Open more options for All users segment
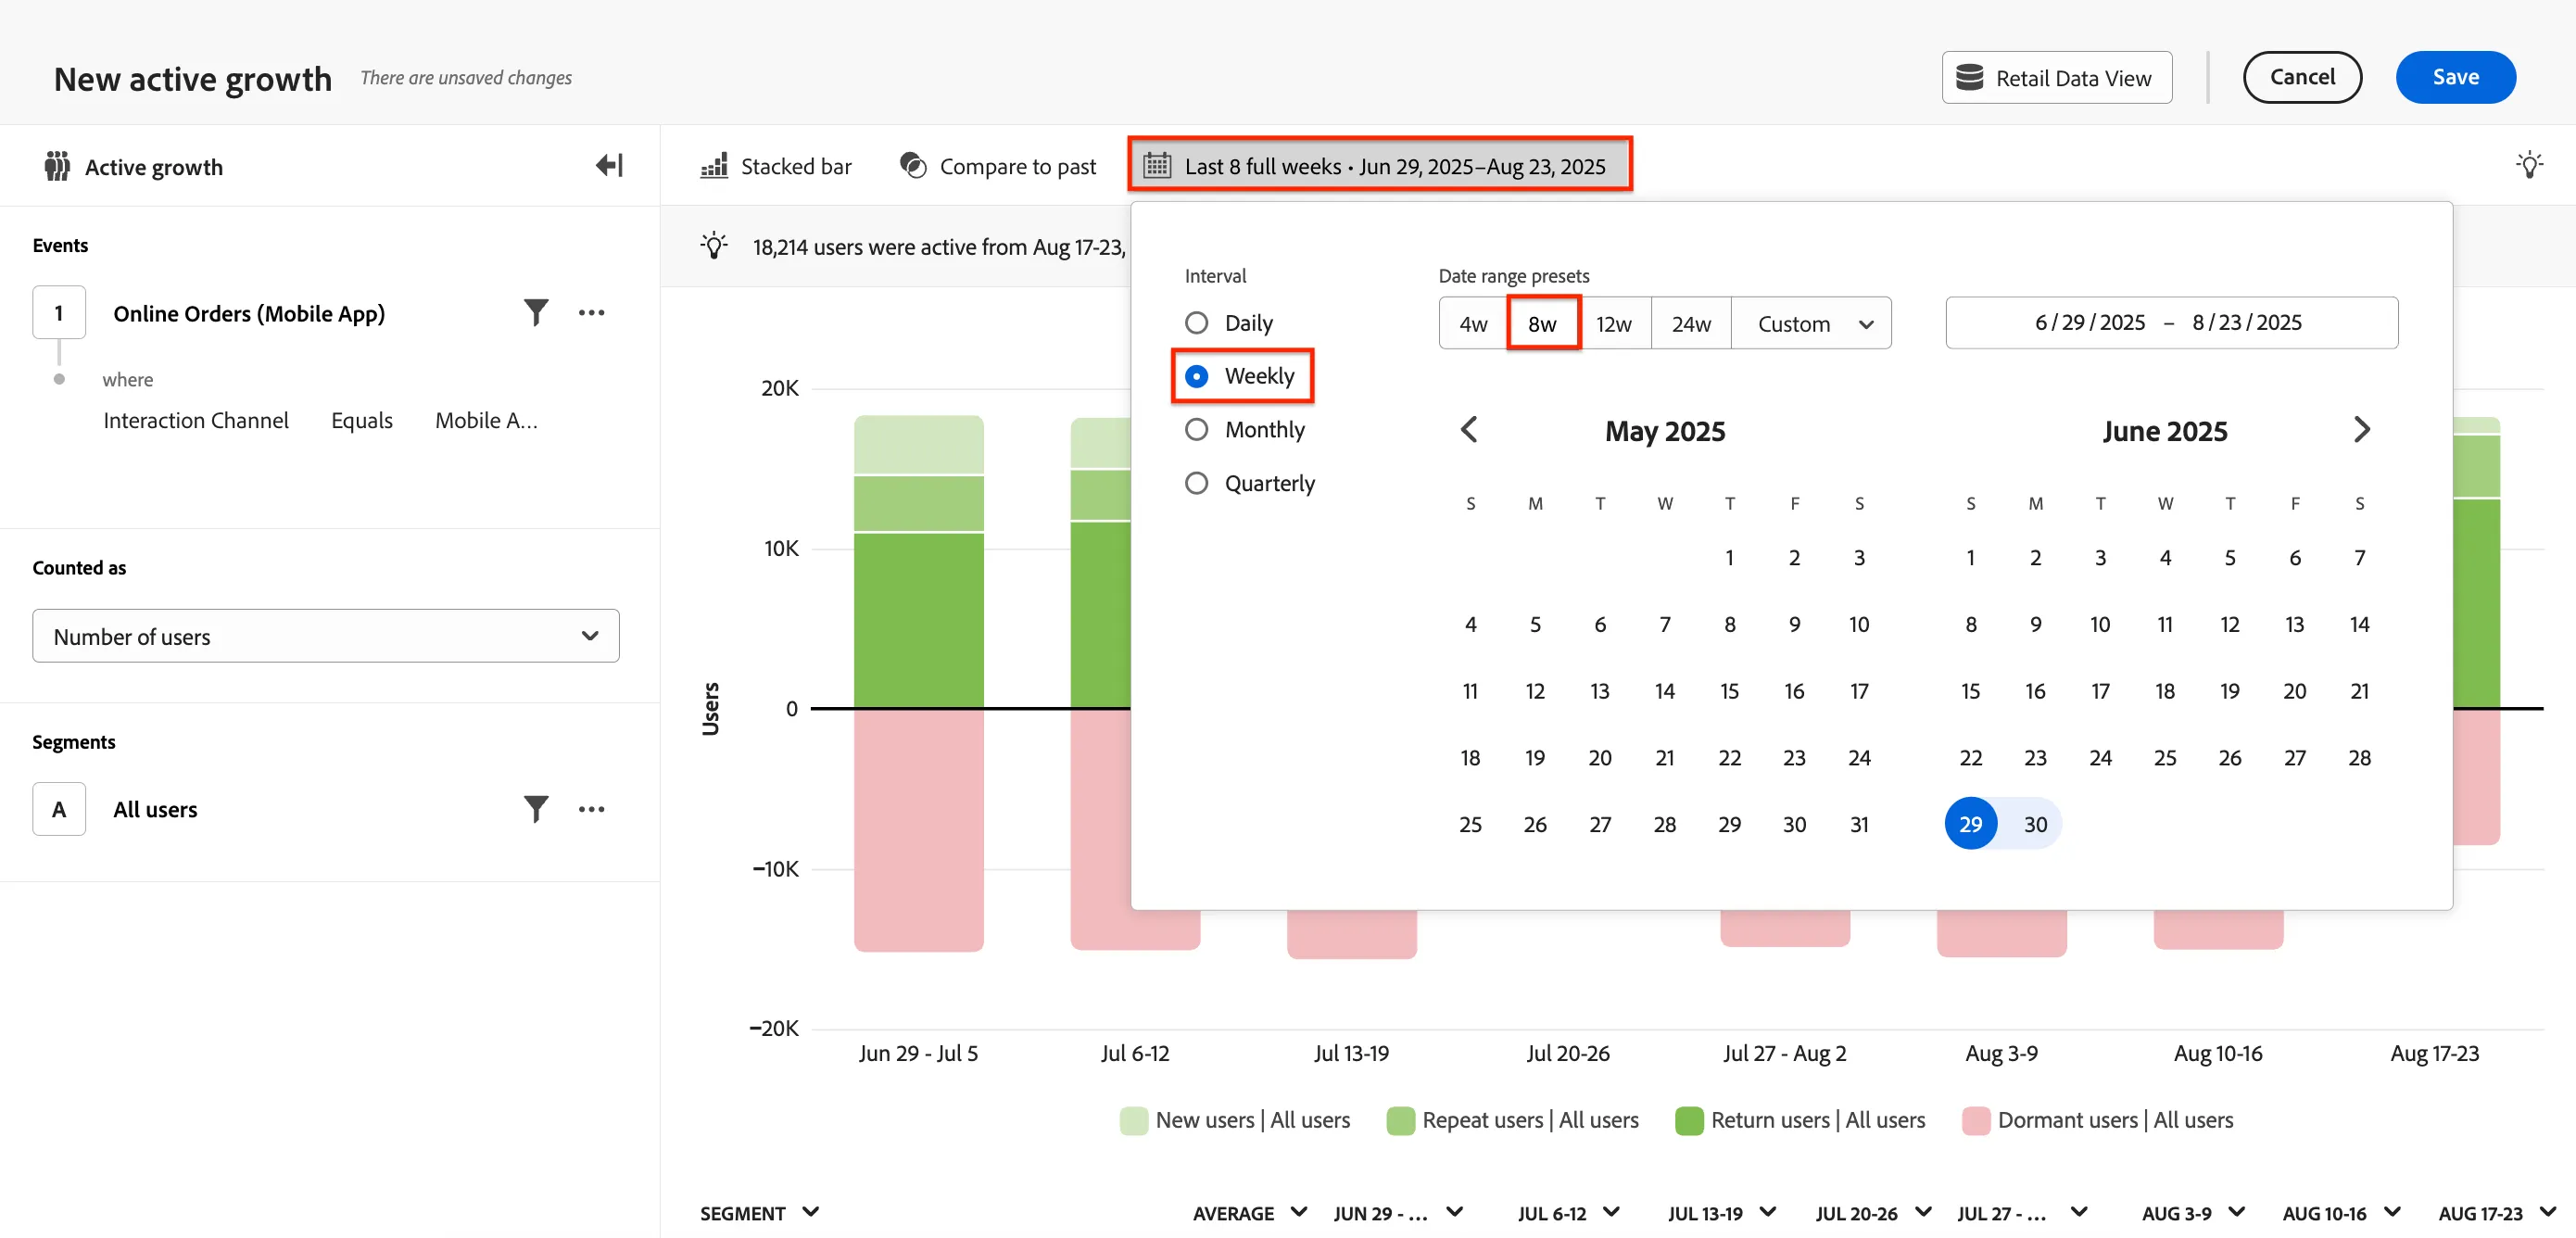The image size is (2576, 1238). (x=591, y=809)
